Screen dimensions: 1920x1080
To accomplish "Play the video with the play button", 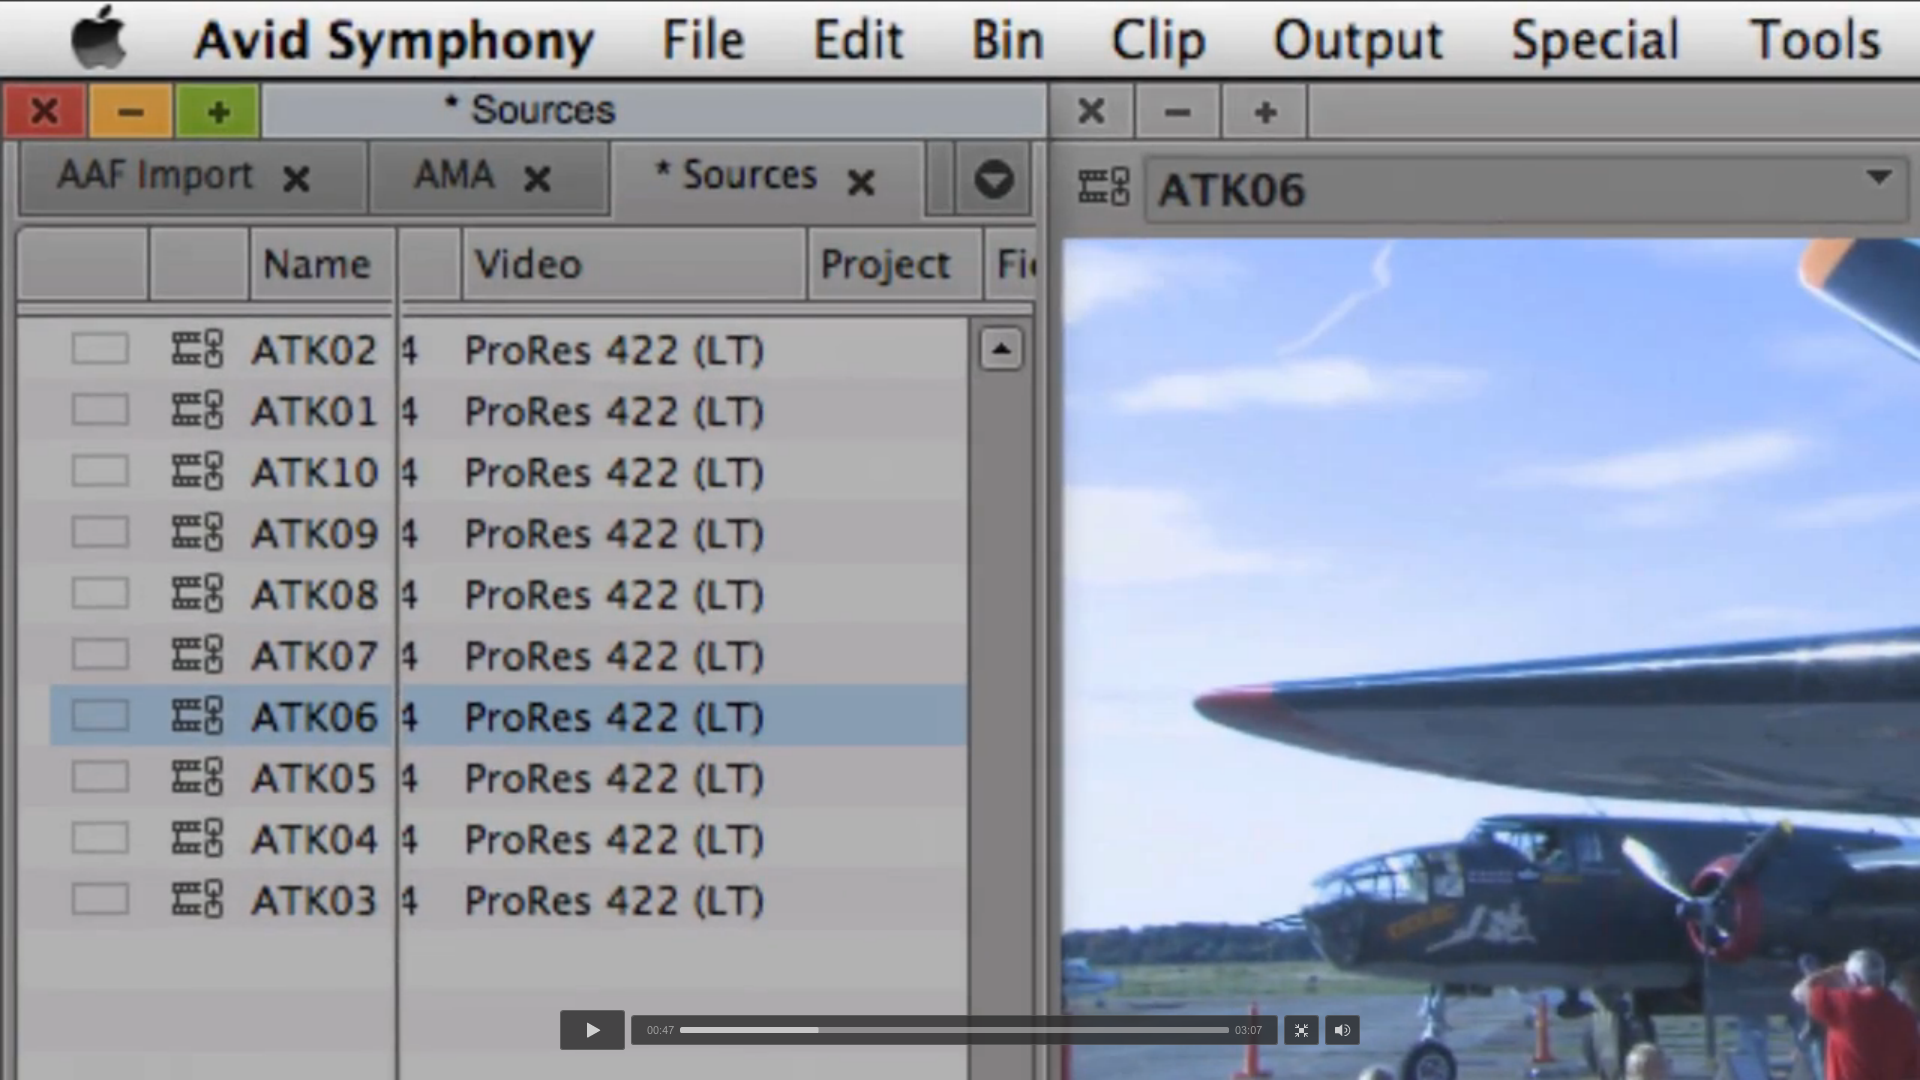I will [592, 1030].
